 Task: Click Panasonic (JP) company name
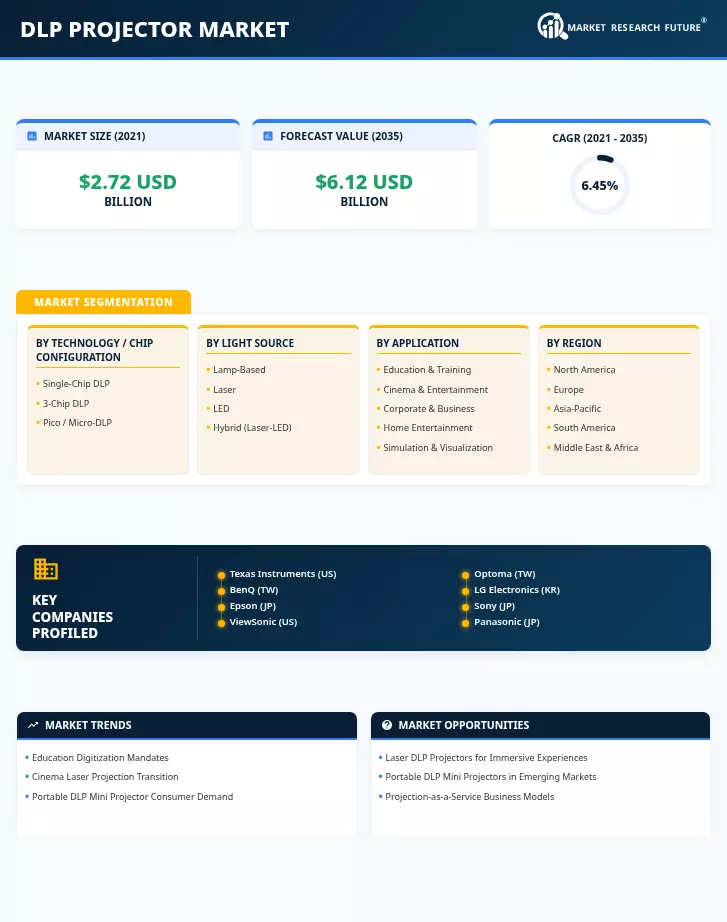point(506,622)
